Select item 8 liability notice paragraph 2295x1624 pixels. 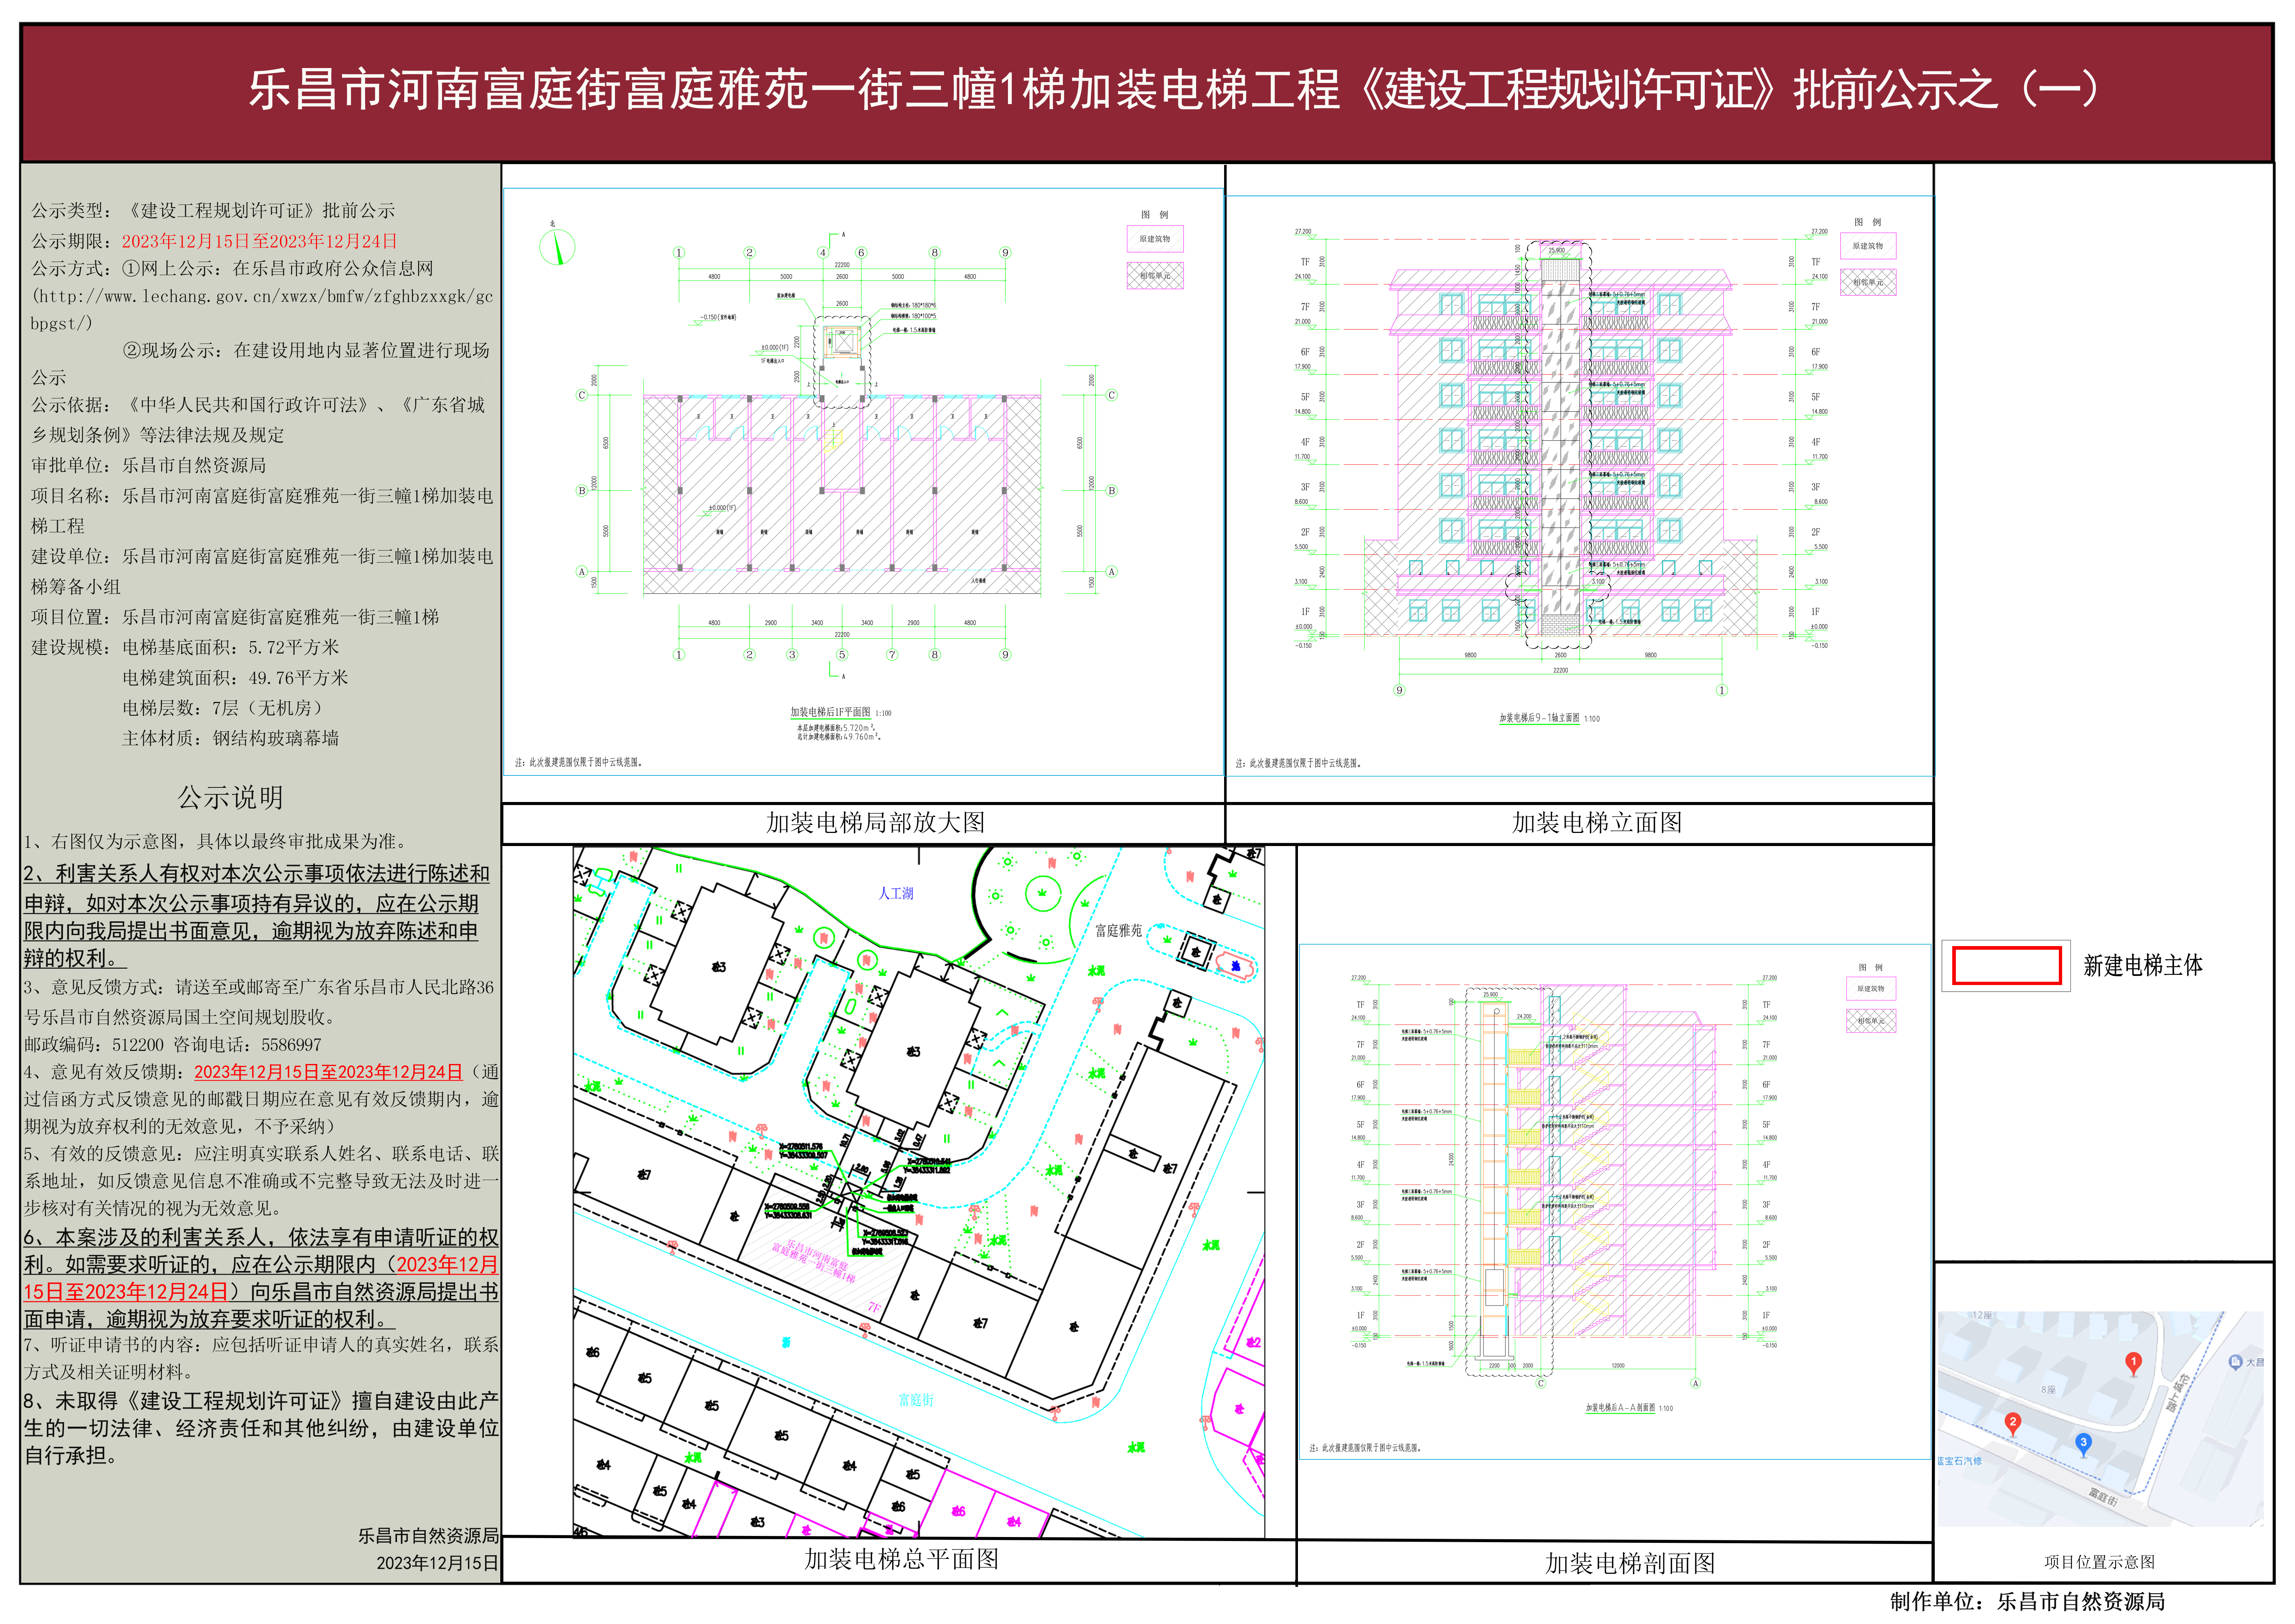[x=261, y=1428]
